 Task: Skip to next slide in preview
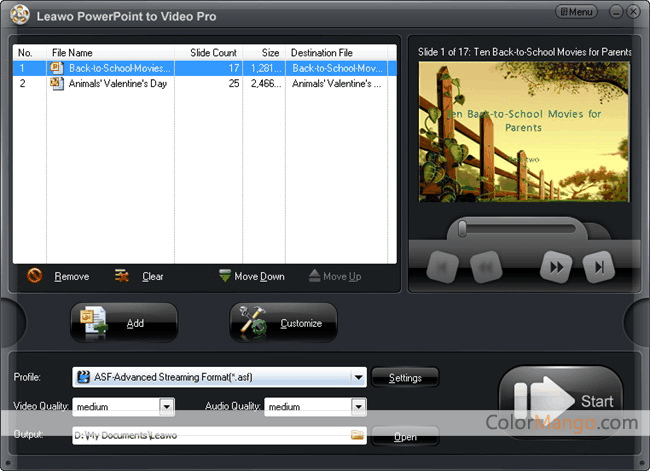click(598, 267)
